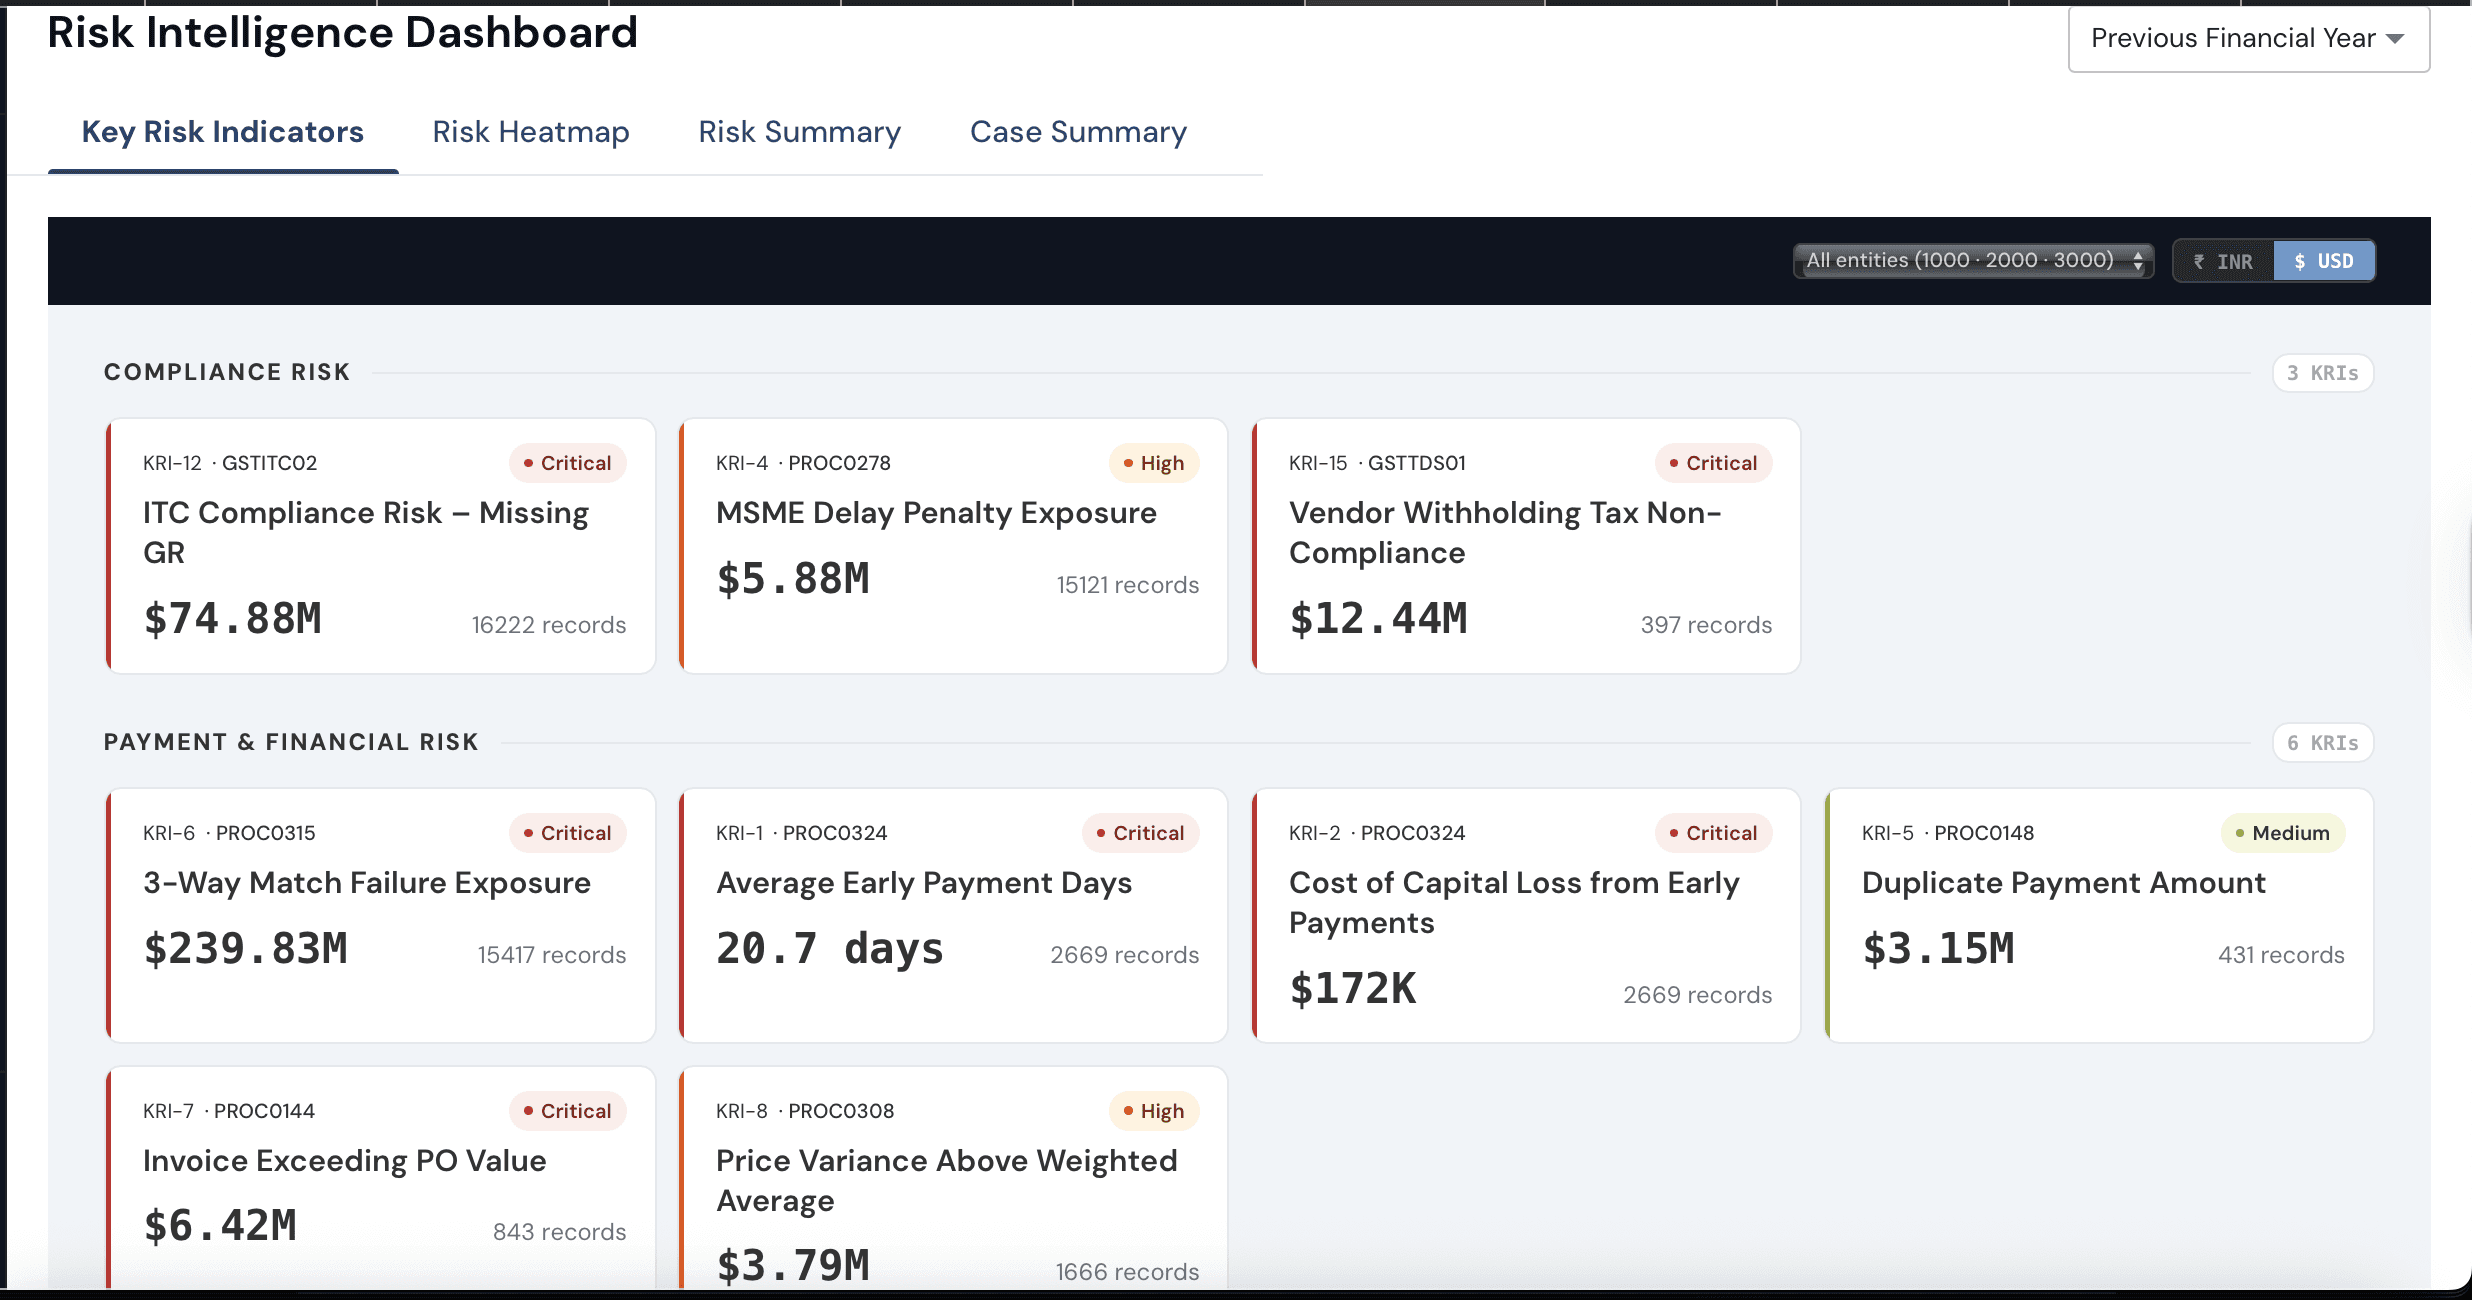2472x1300 pixels.
Task: Open Cost of Capital Loss from Early Payments
Action: [1513, 902]
